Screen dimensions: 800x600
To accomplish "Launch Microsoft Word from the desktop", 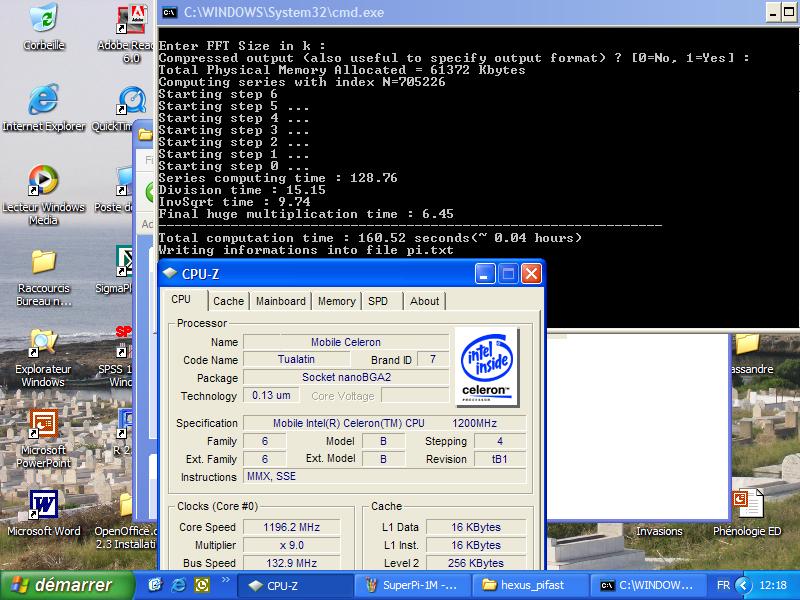I will pyautogui.click(x=43, y=505).
